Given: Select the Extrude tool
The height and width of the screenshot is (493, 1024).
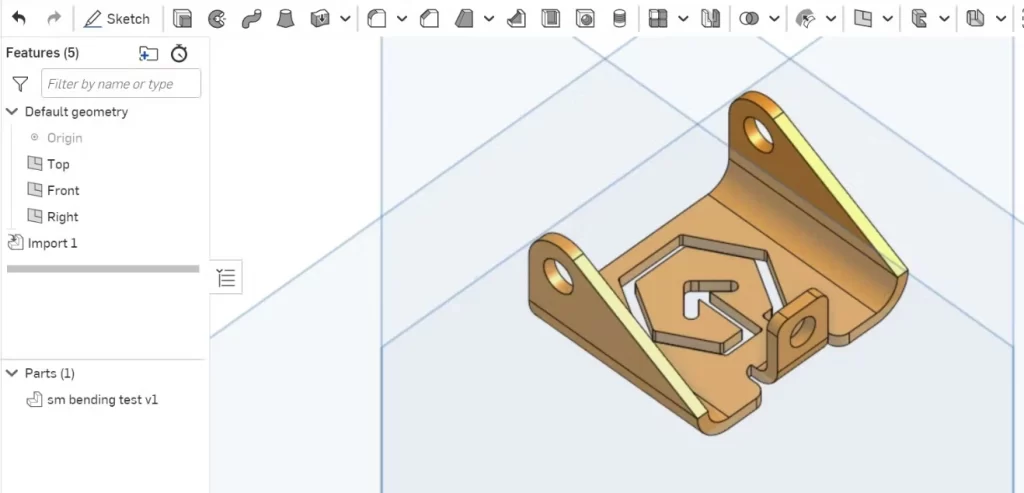Looking at the screenshot, I should point(182,18).
